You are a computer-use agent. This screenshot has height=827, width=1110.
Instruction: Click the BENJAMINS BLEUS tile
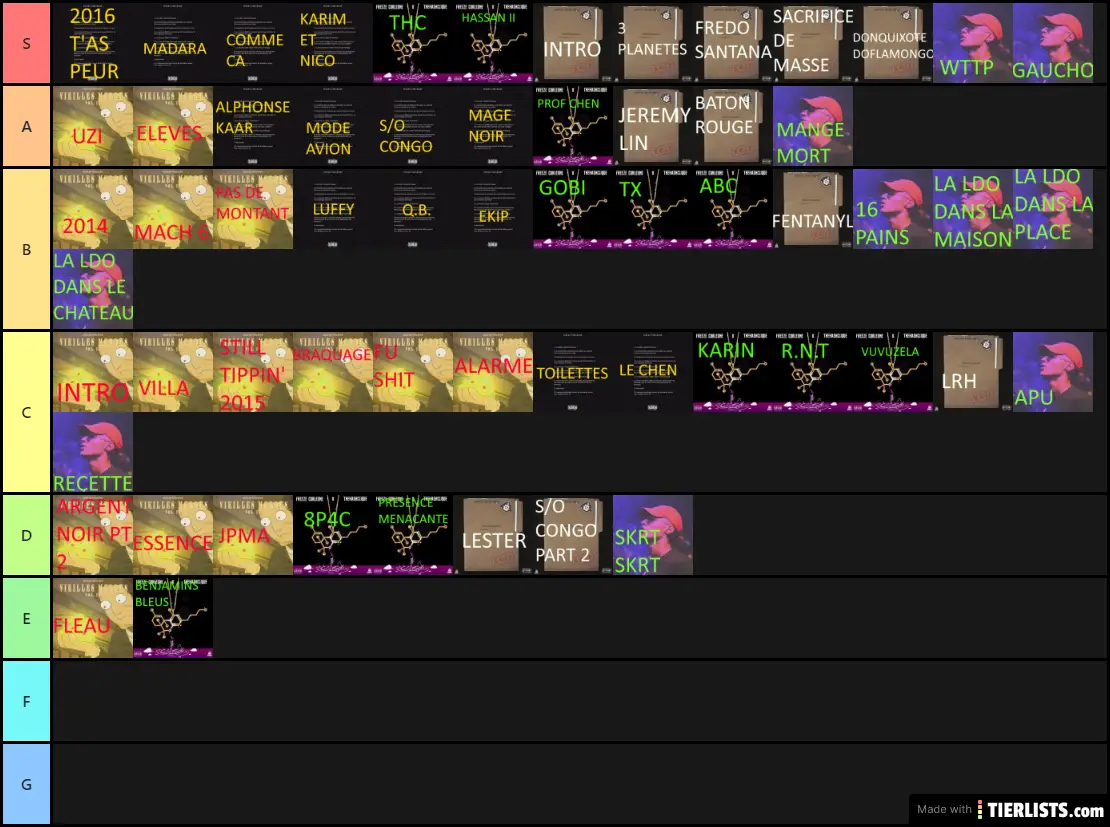coord(173,618)
